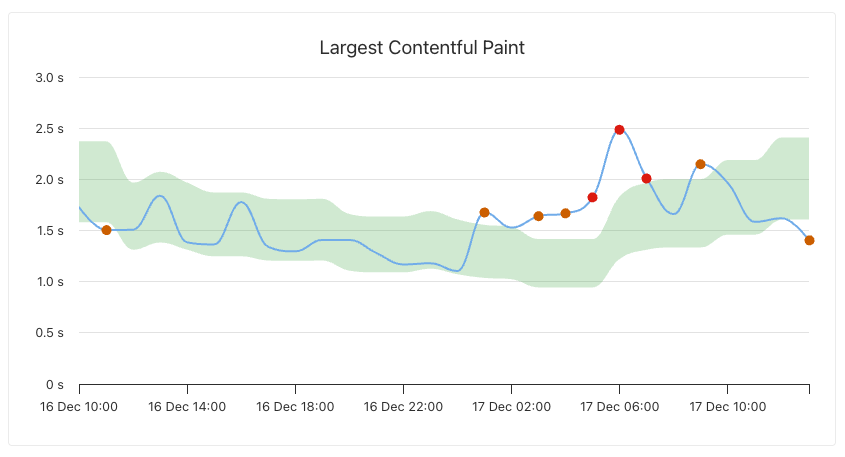The height and width of the screenshot is (457, 845).
Task: Select the 17 Dec 06:00 axis label
Action: tap(619, 407)
